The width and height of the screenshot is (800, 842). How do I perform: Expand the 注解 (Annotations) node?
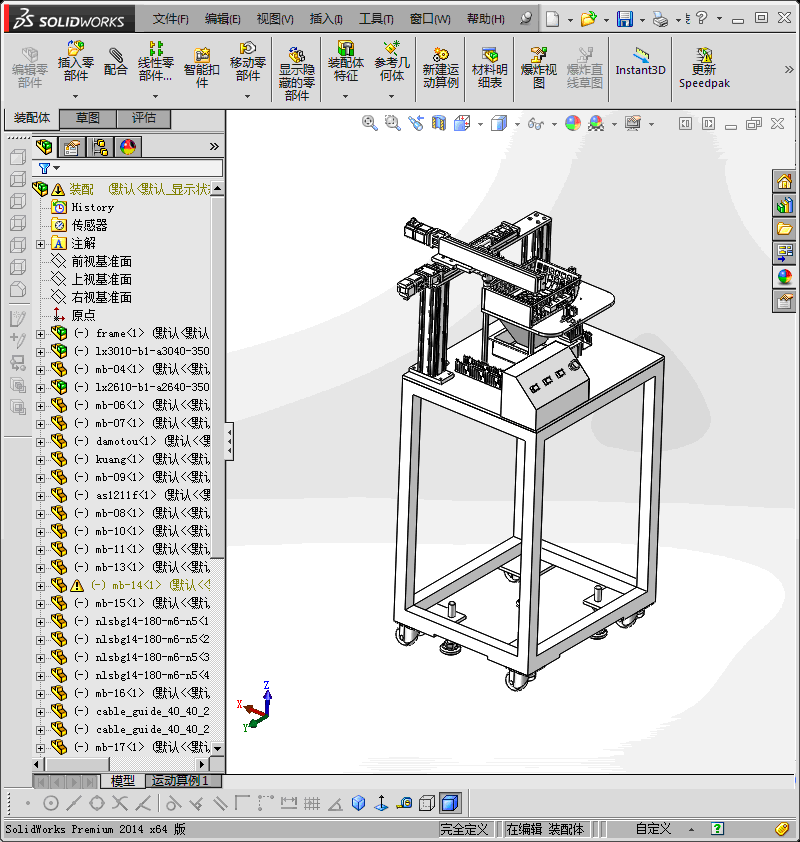coord(40,244)
